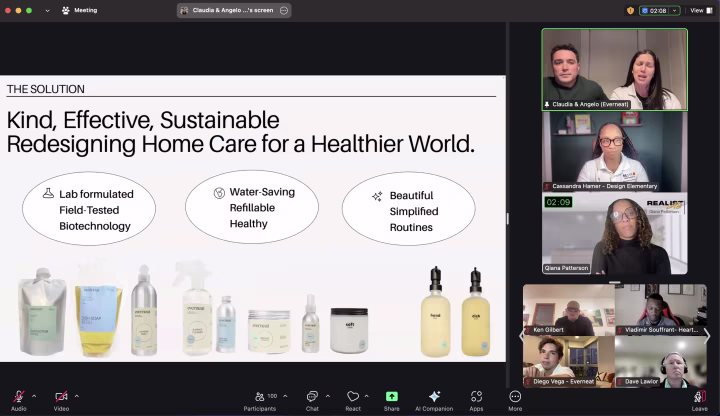Expand the React options caret

coord(366,396)
